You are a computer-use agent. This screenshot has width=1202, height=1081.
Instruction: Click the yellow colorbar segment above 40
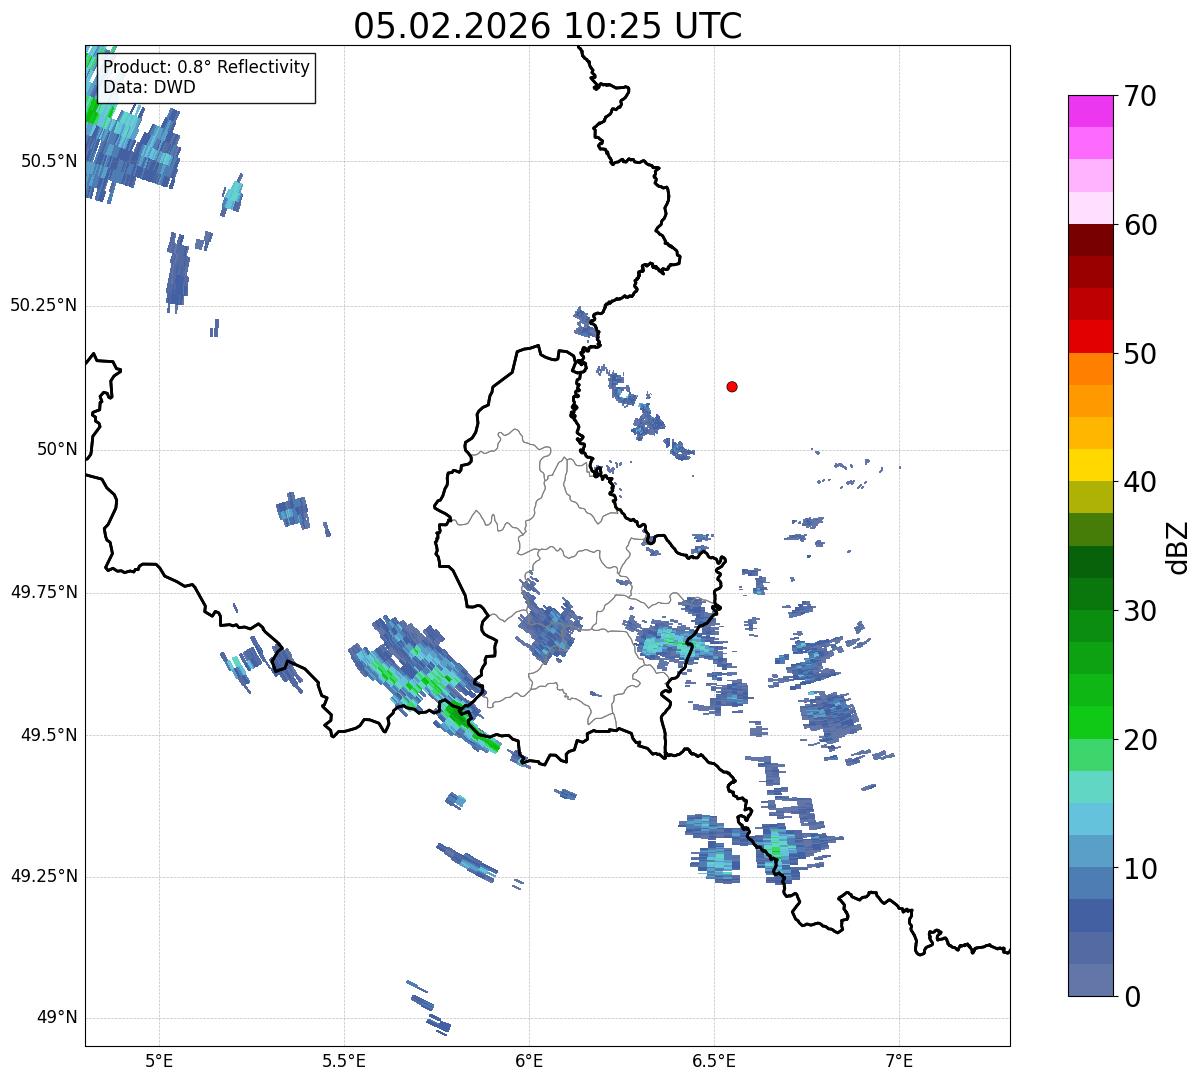pyautogui.click(x=1091, y=465)
